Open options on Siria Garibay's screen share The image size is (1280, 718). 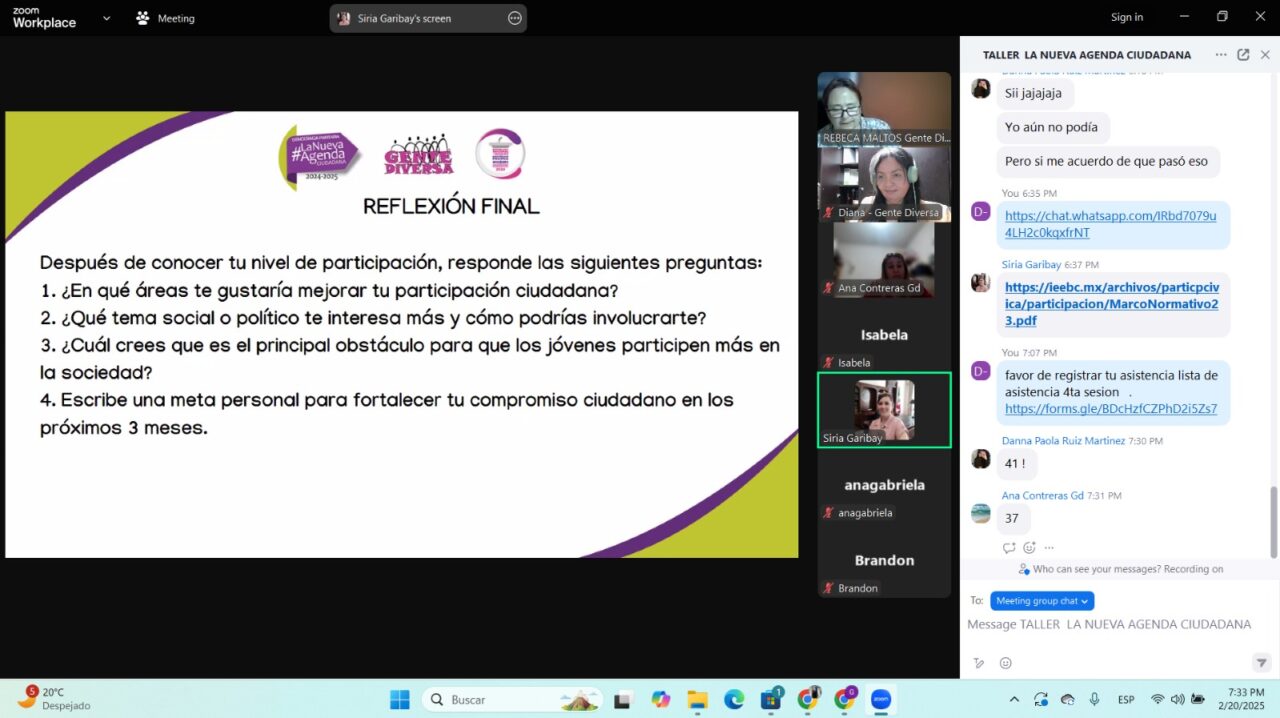click(x=515, y=18)
